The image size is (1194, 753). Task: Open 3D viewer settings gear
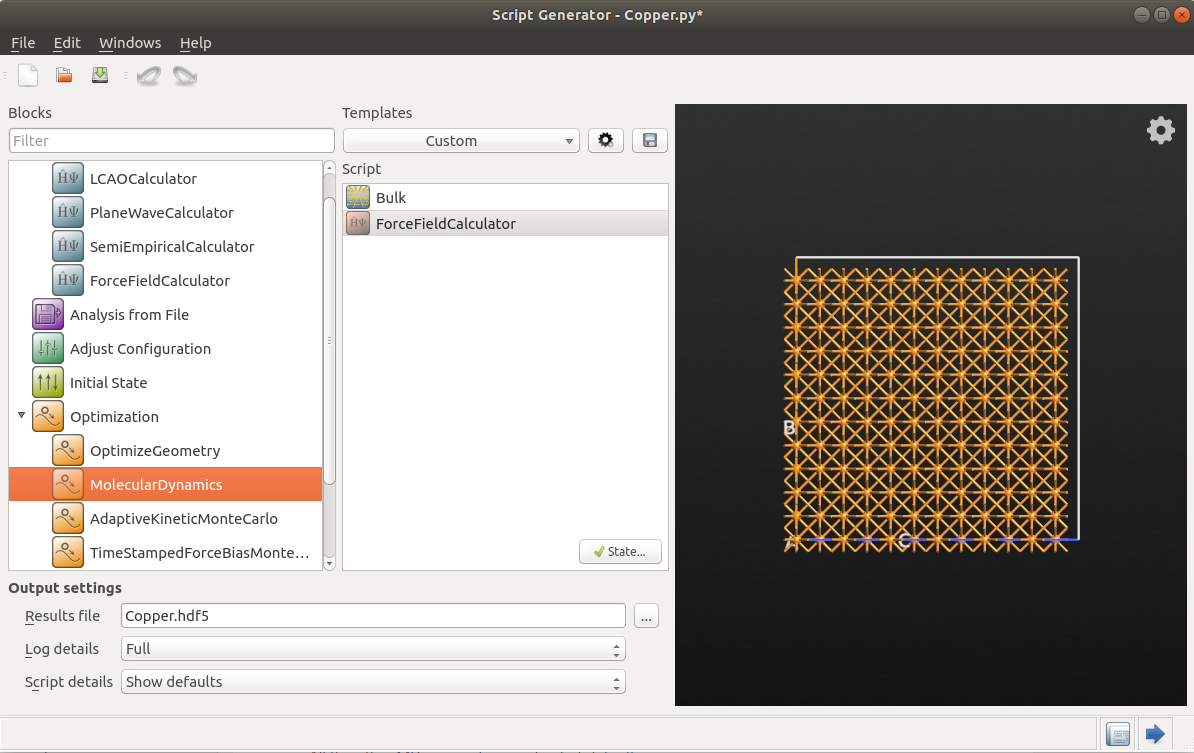click(x=1160, y=130)
